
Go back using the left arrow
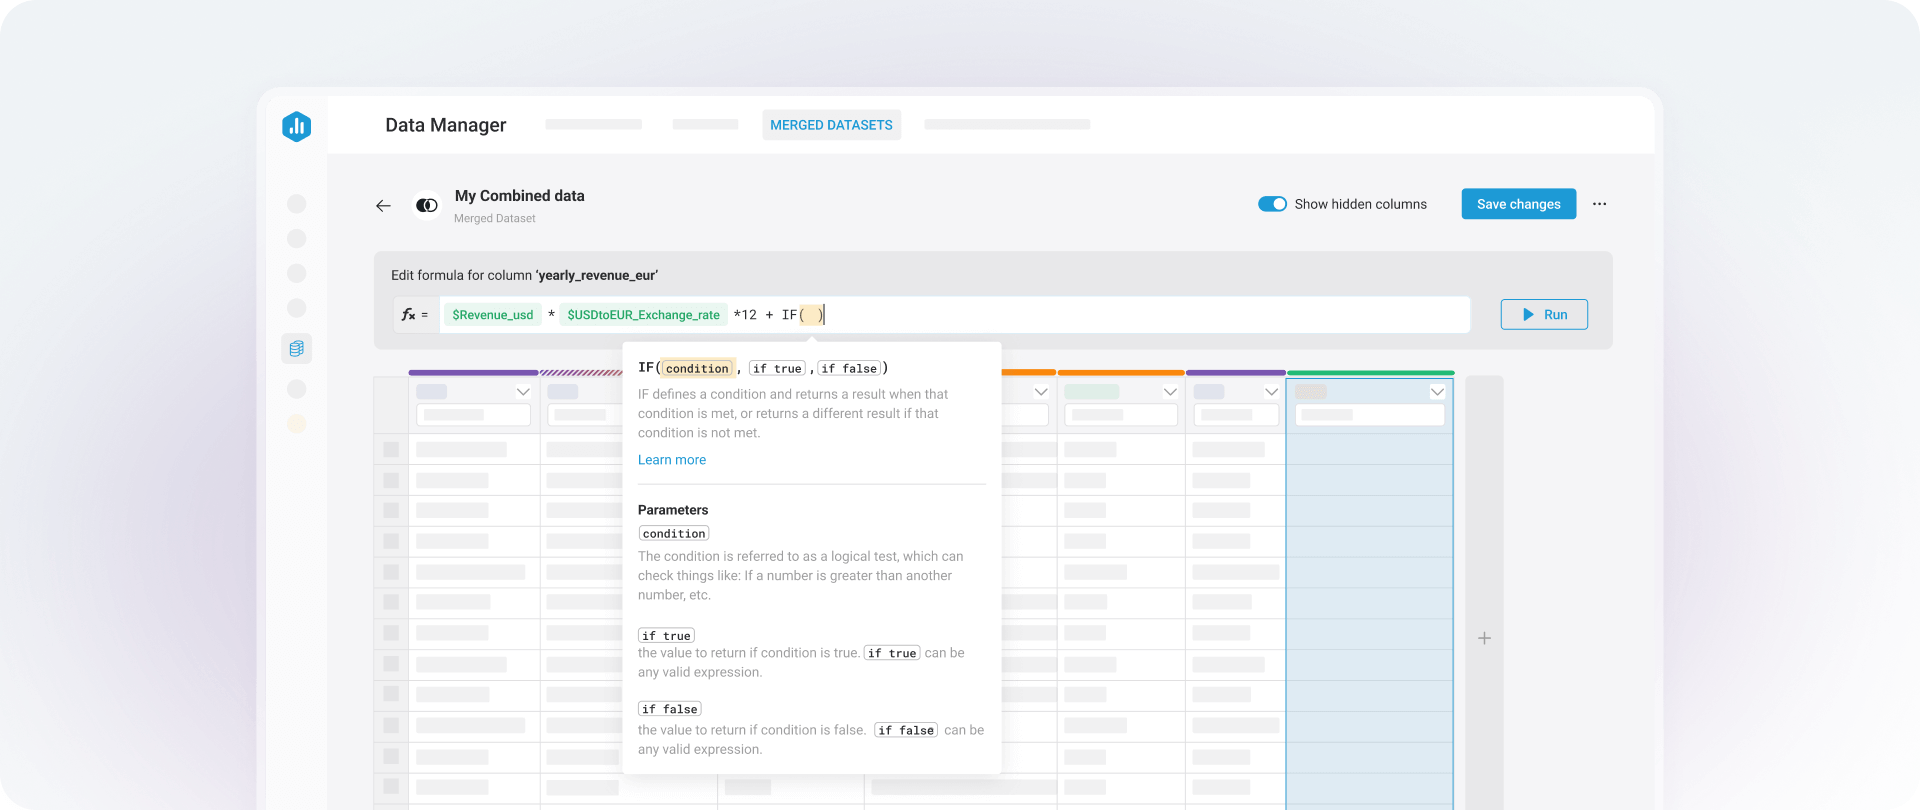(x=383, y=205)
